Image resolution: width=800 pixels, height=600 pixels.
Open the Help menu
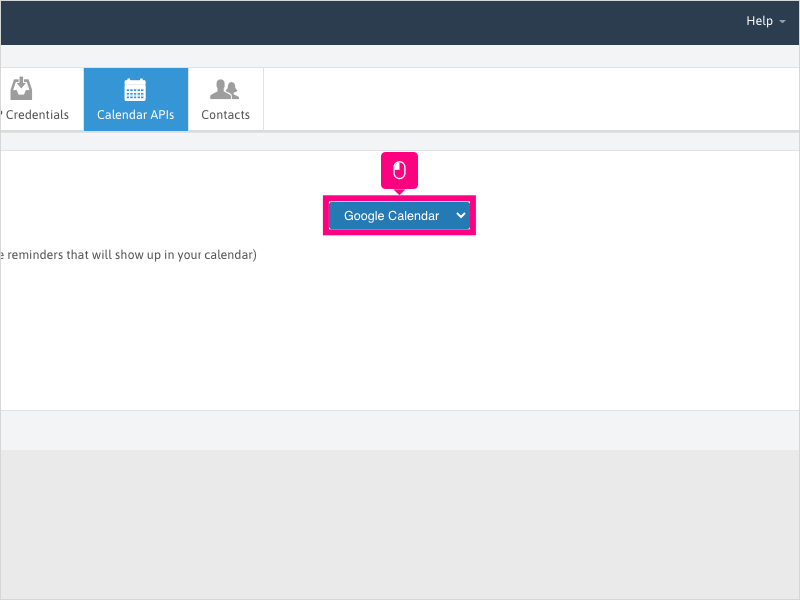tap(765, 21)
